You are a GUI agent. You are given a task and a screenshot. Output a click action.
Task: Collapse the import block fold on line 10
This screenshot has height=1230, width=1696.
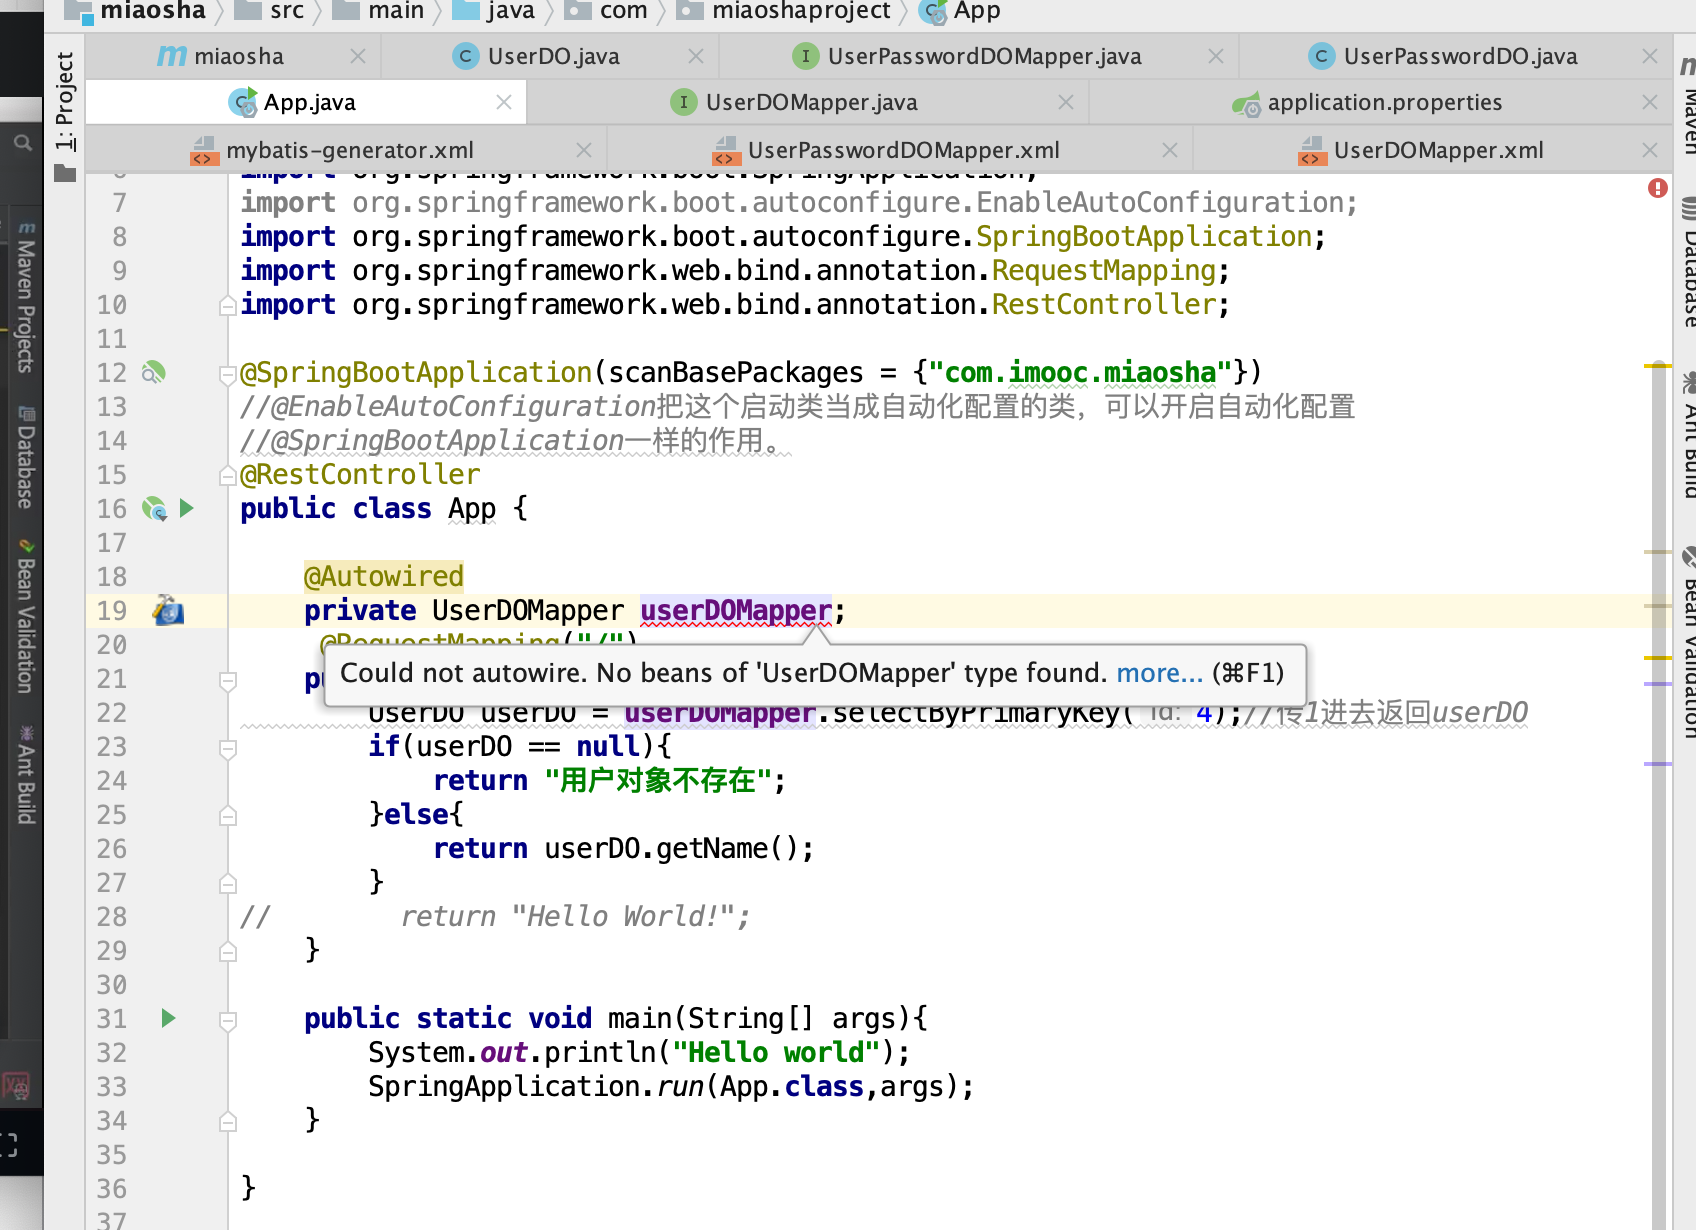(x=227, y=305)
